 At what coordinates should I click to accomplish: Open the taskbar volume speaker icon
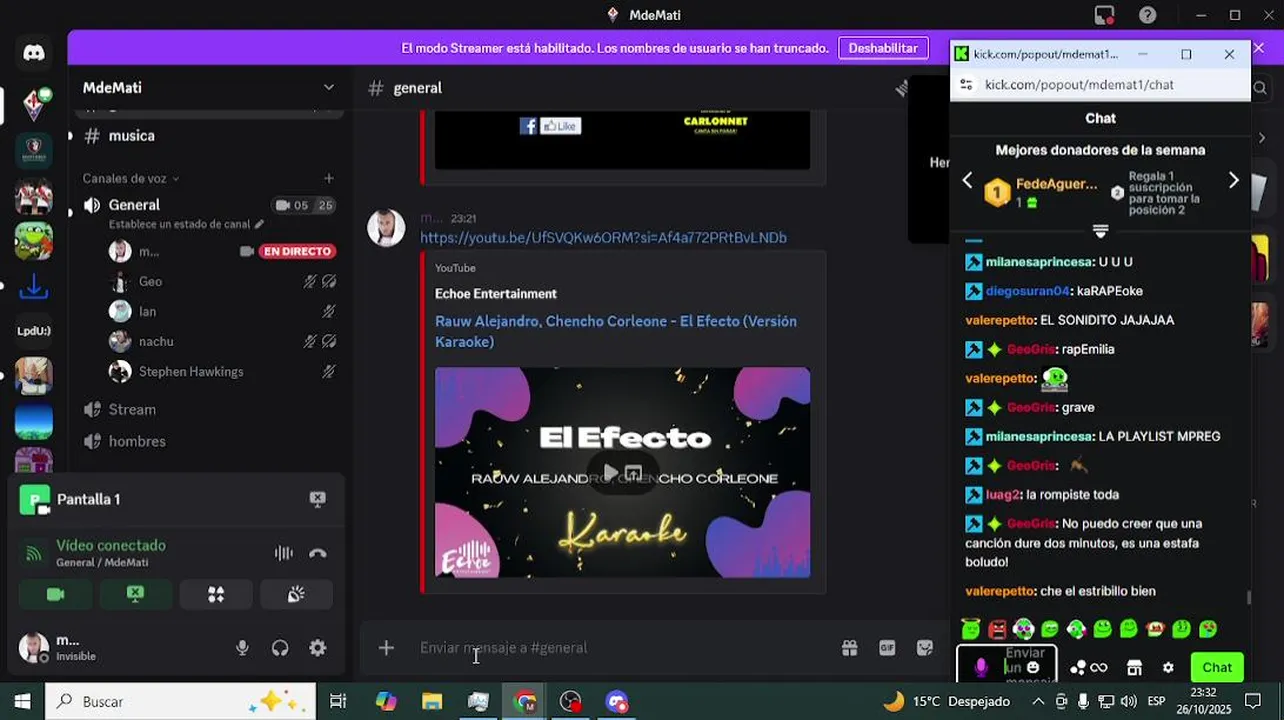coord(1128,701)
